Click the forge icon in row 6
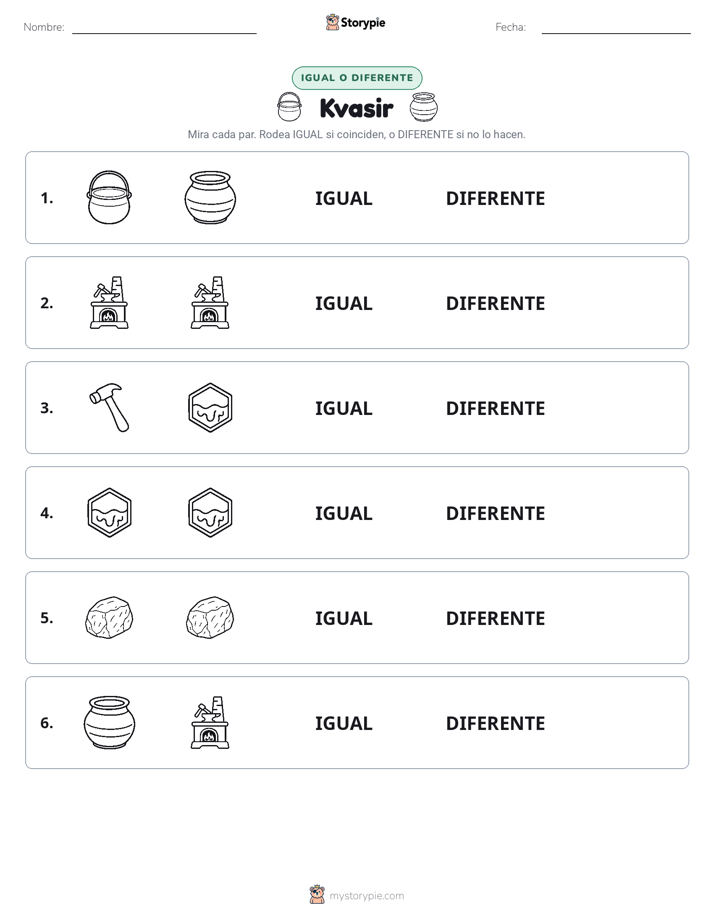This screenshot has width=714, height=924. [x=210, y=722]
